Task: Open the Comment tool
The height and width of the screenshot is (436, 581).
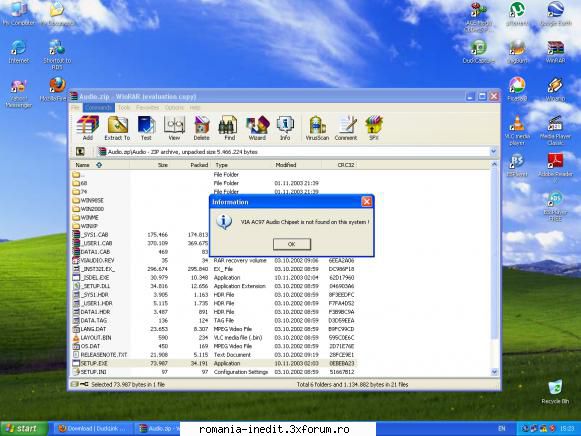Action: pyautogui.click(x=346, y=128)
